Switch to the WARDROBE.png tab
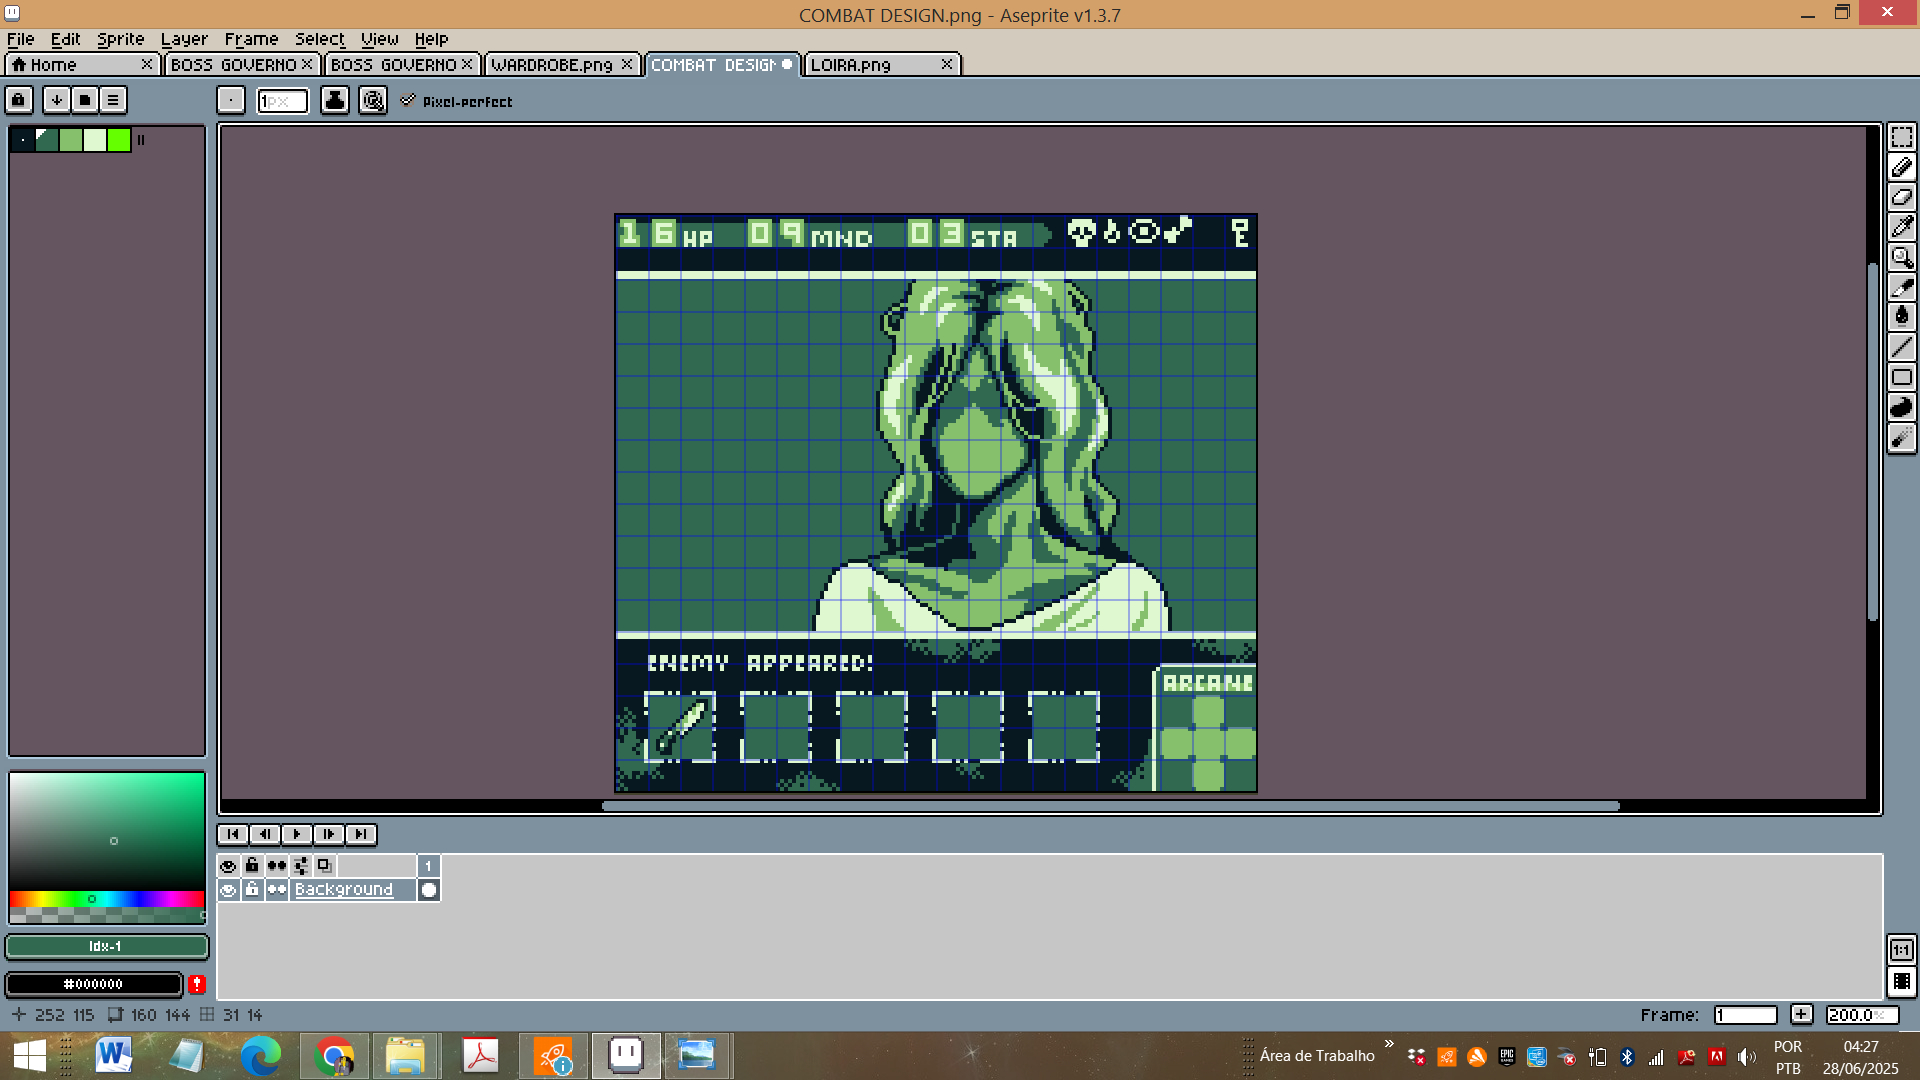Screen dimensions: 1920x1080 [551, 65]
